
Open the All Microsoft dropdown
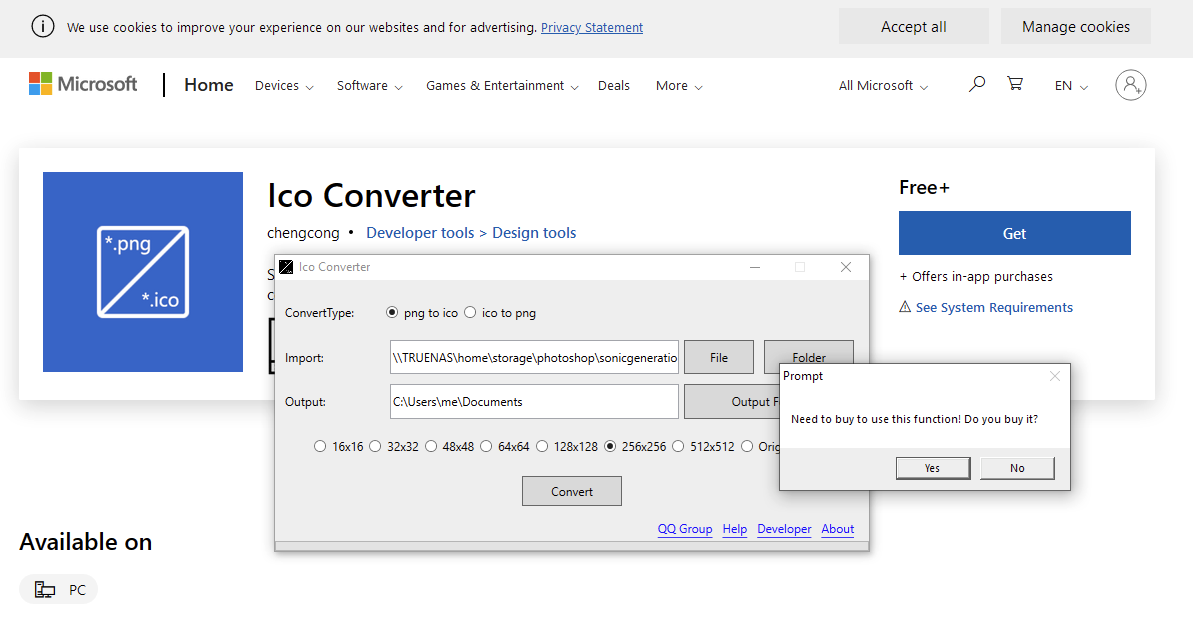point(883,86)
